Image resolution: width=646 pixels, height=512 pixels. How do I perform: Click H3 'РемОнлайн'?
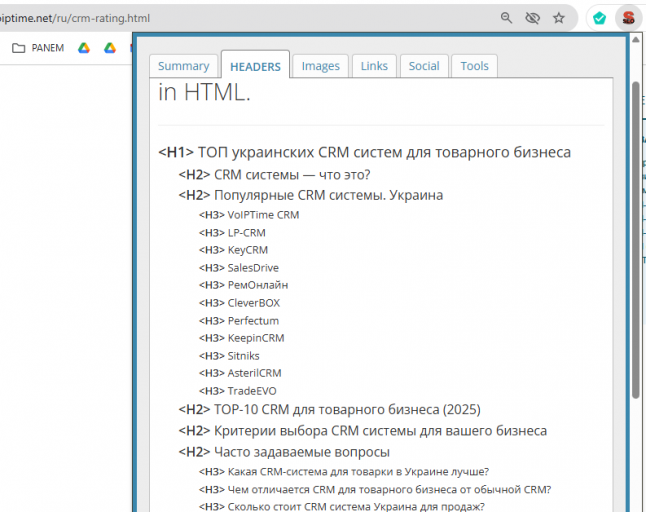(x=243, y=285)
